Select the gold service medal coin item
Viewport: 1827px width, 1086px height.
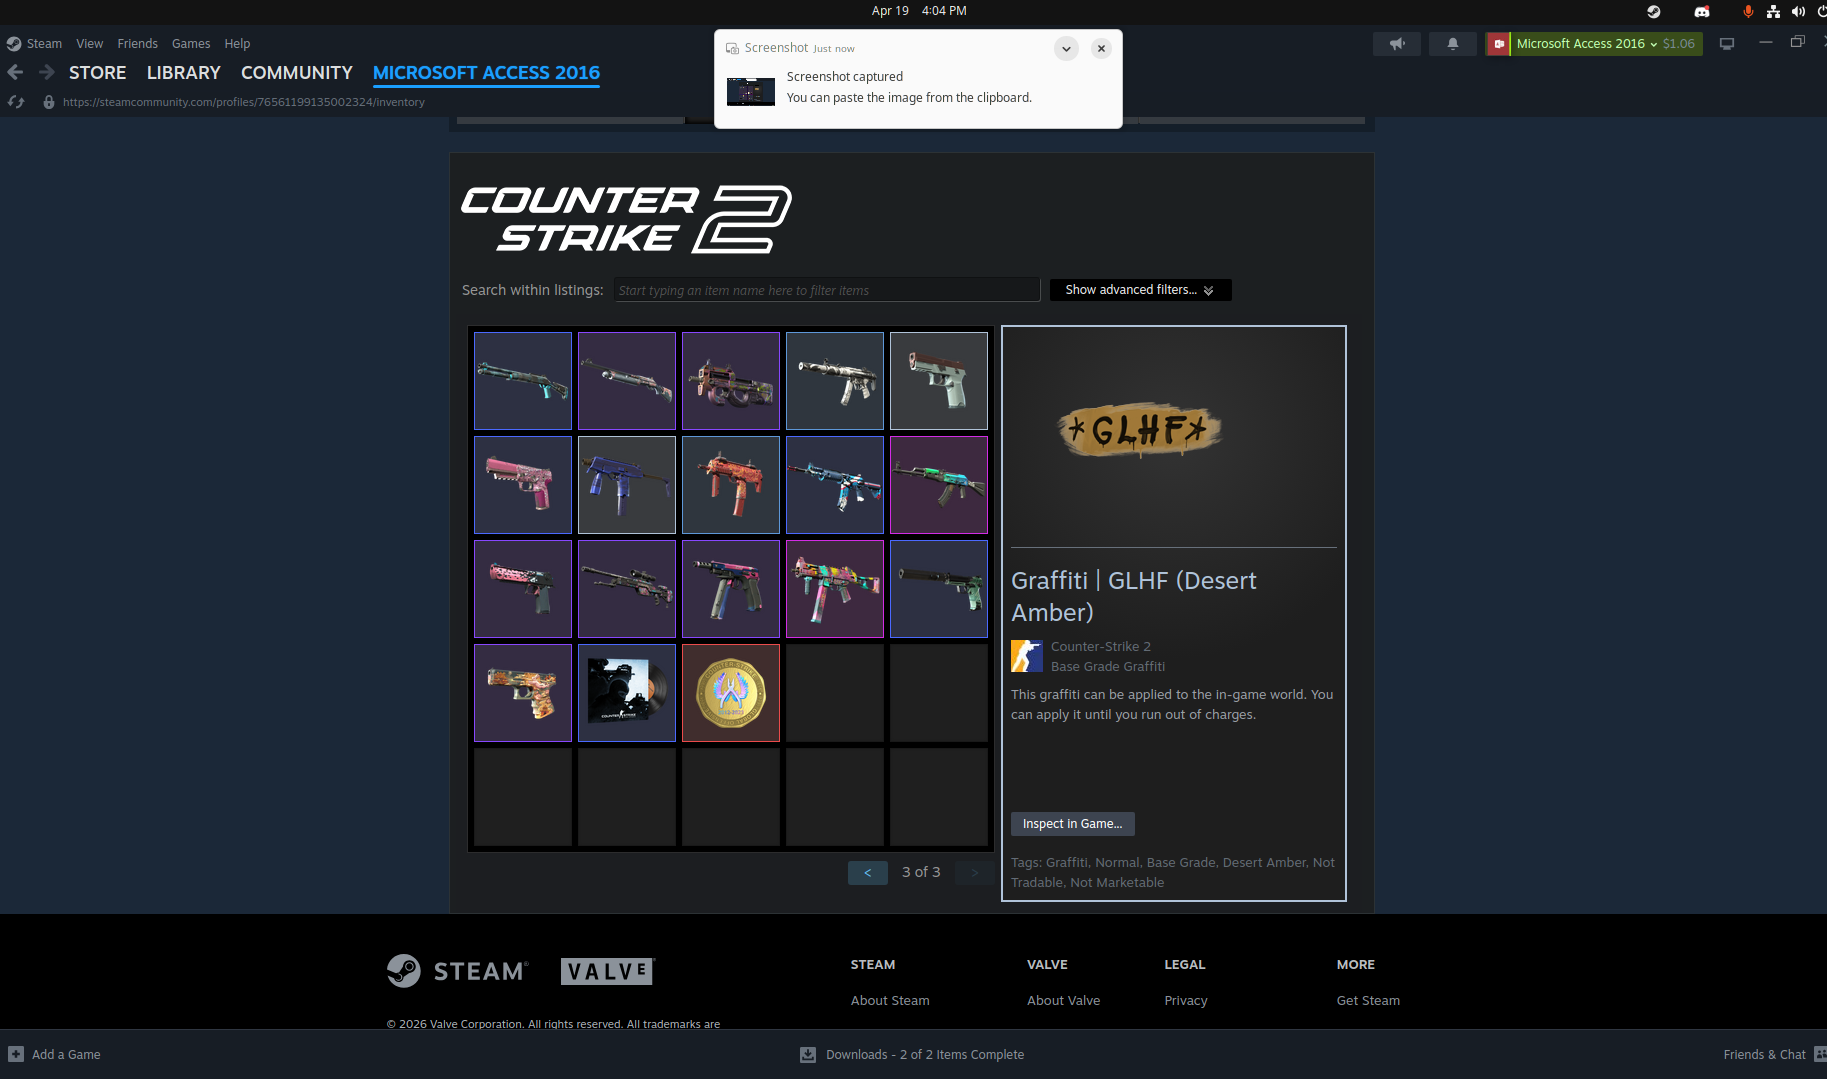(731, 693)
